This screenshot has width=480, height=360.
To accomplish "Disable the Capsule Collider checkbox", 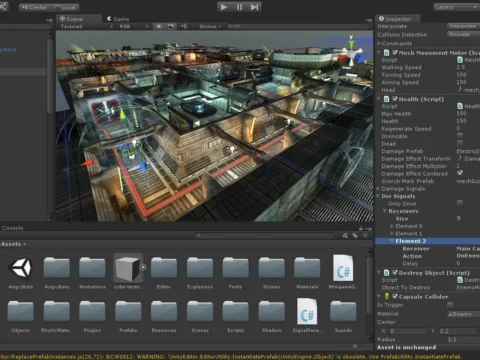I will pos(395,296).
